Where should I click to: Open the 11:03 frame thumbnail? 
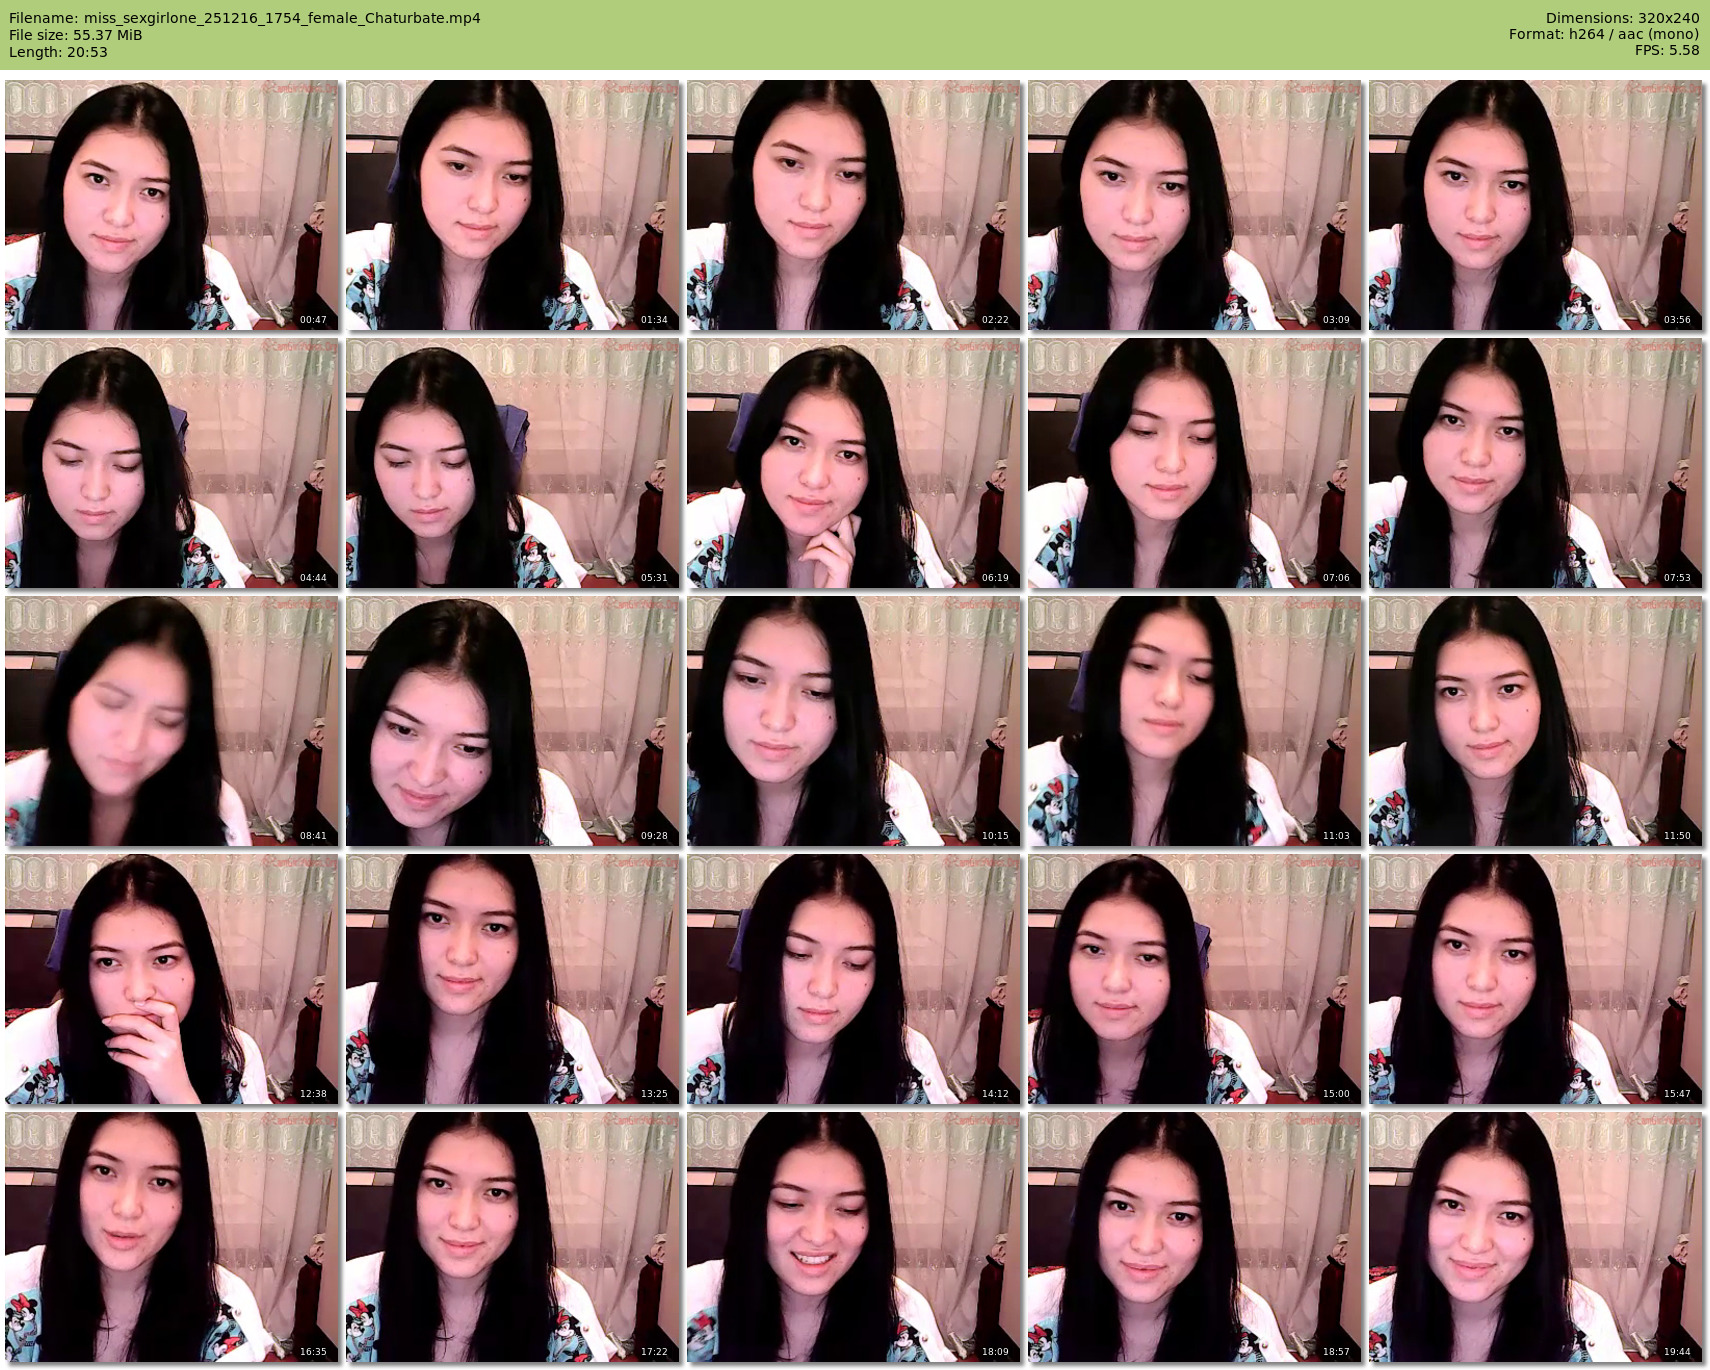tap(1194, 721)
